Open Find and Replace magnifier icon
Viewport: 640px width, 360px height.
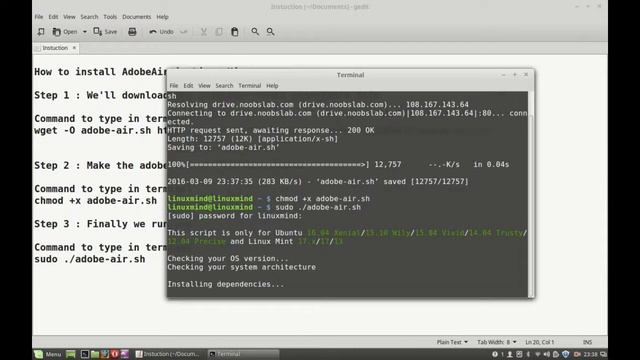click(271, 31)
